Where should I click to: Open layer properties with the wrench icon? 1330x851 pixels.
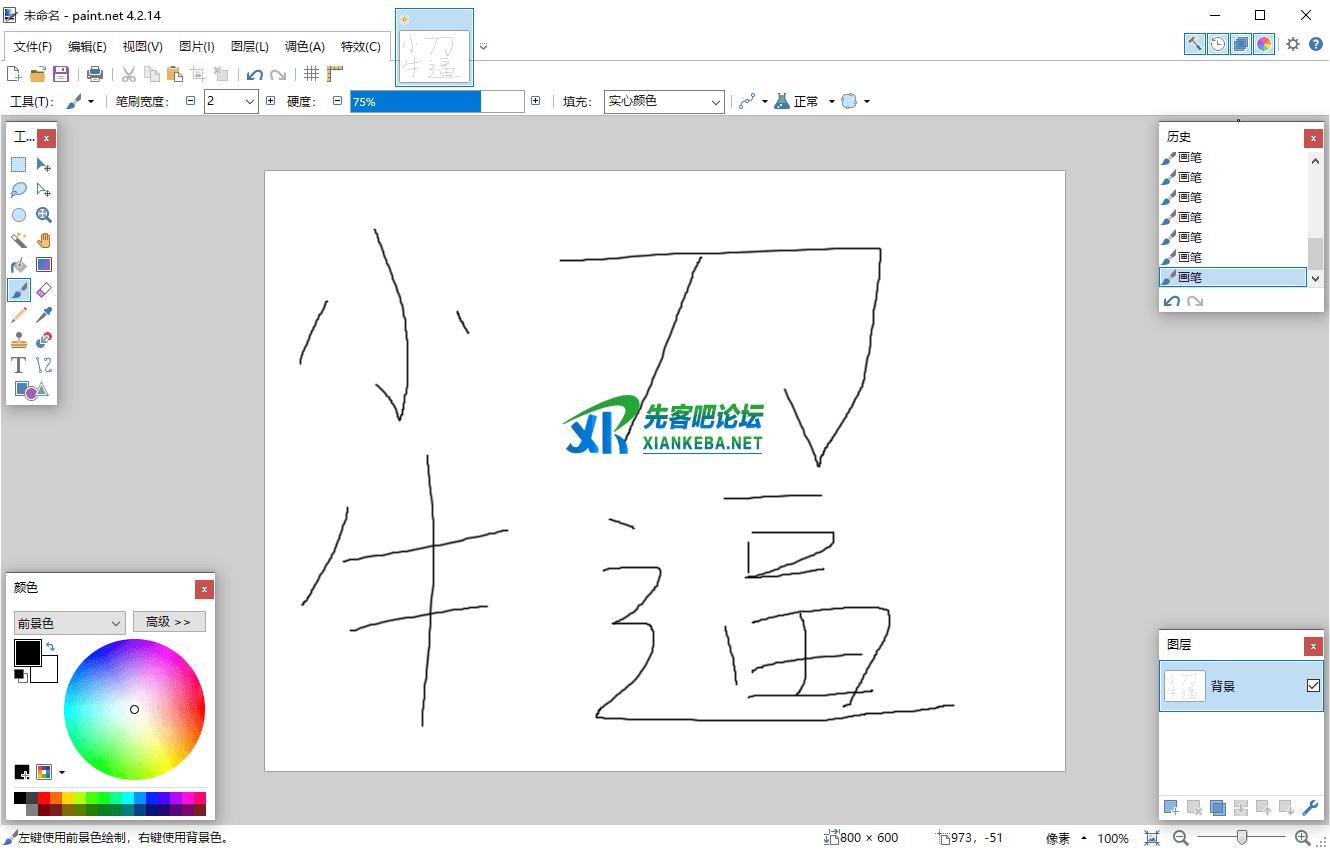(x=1312, y=807)
